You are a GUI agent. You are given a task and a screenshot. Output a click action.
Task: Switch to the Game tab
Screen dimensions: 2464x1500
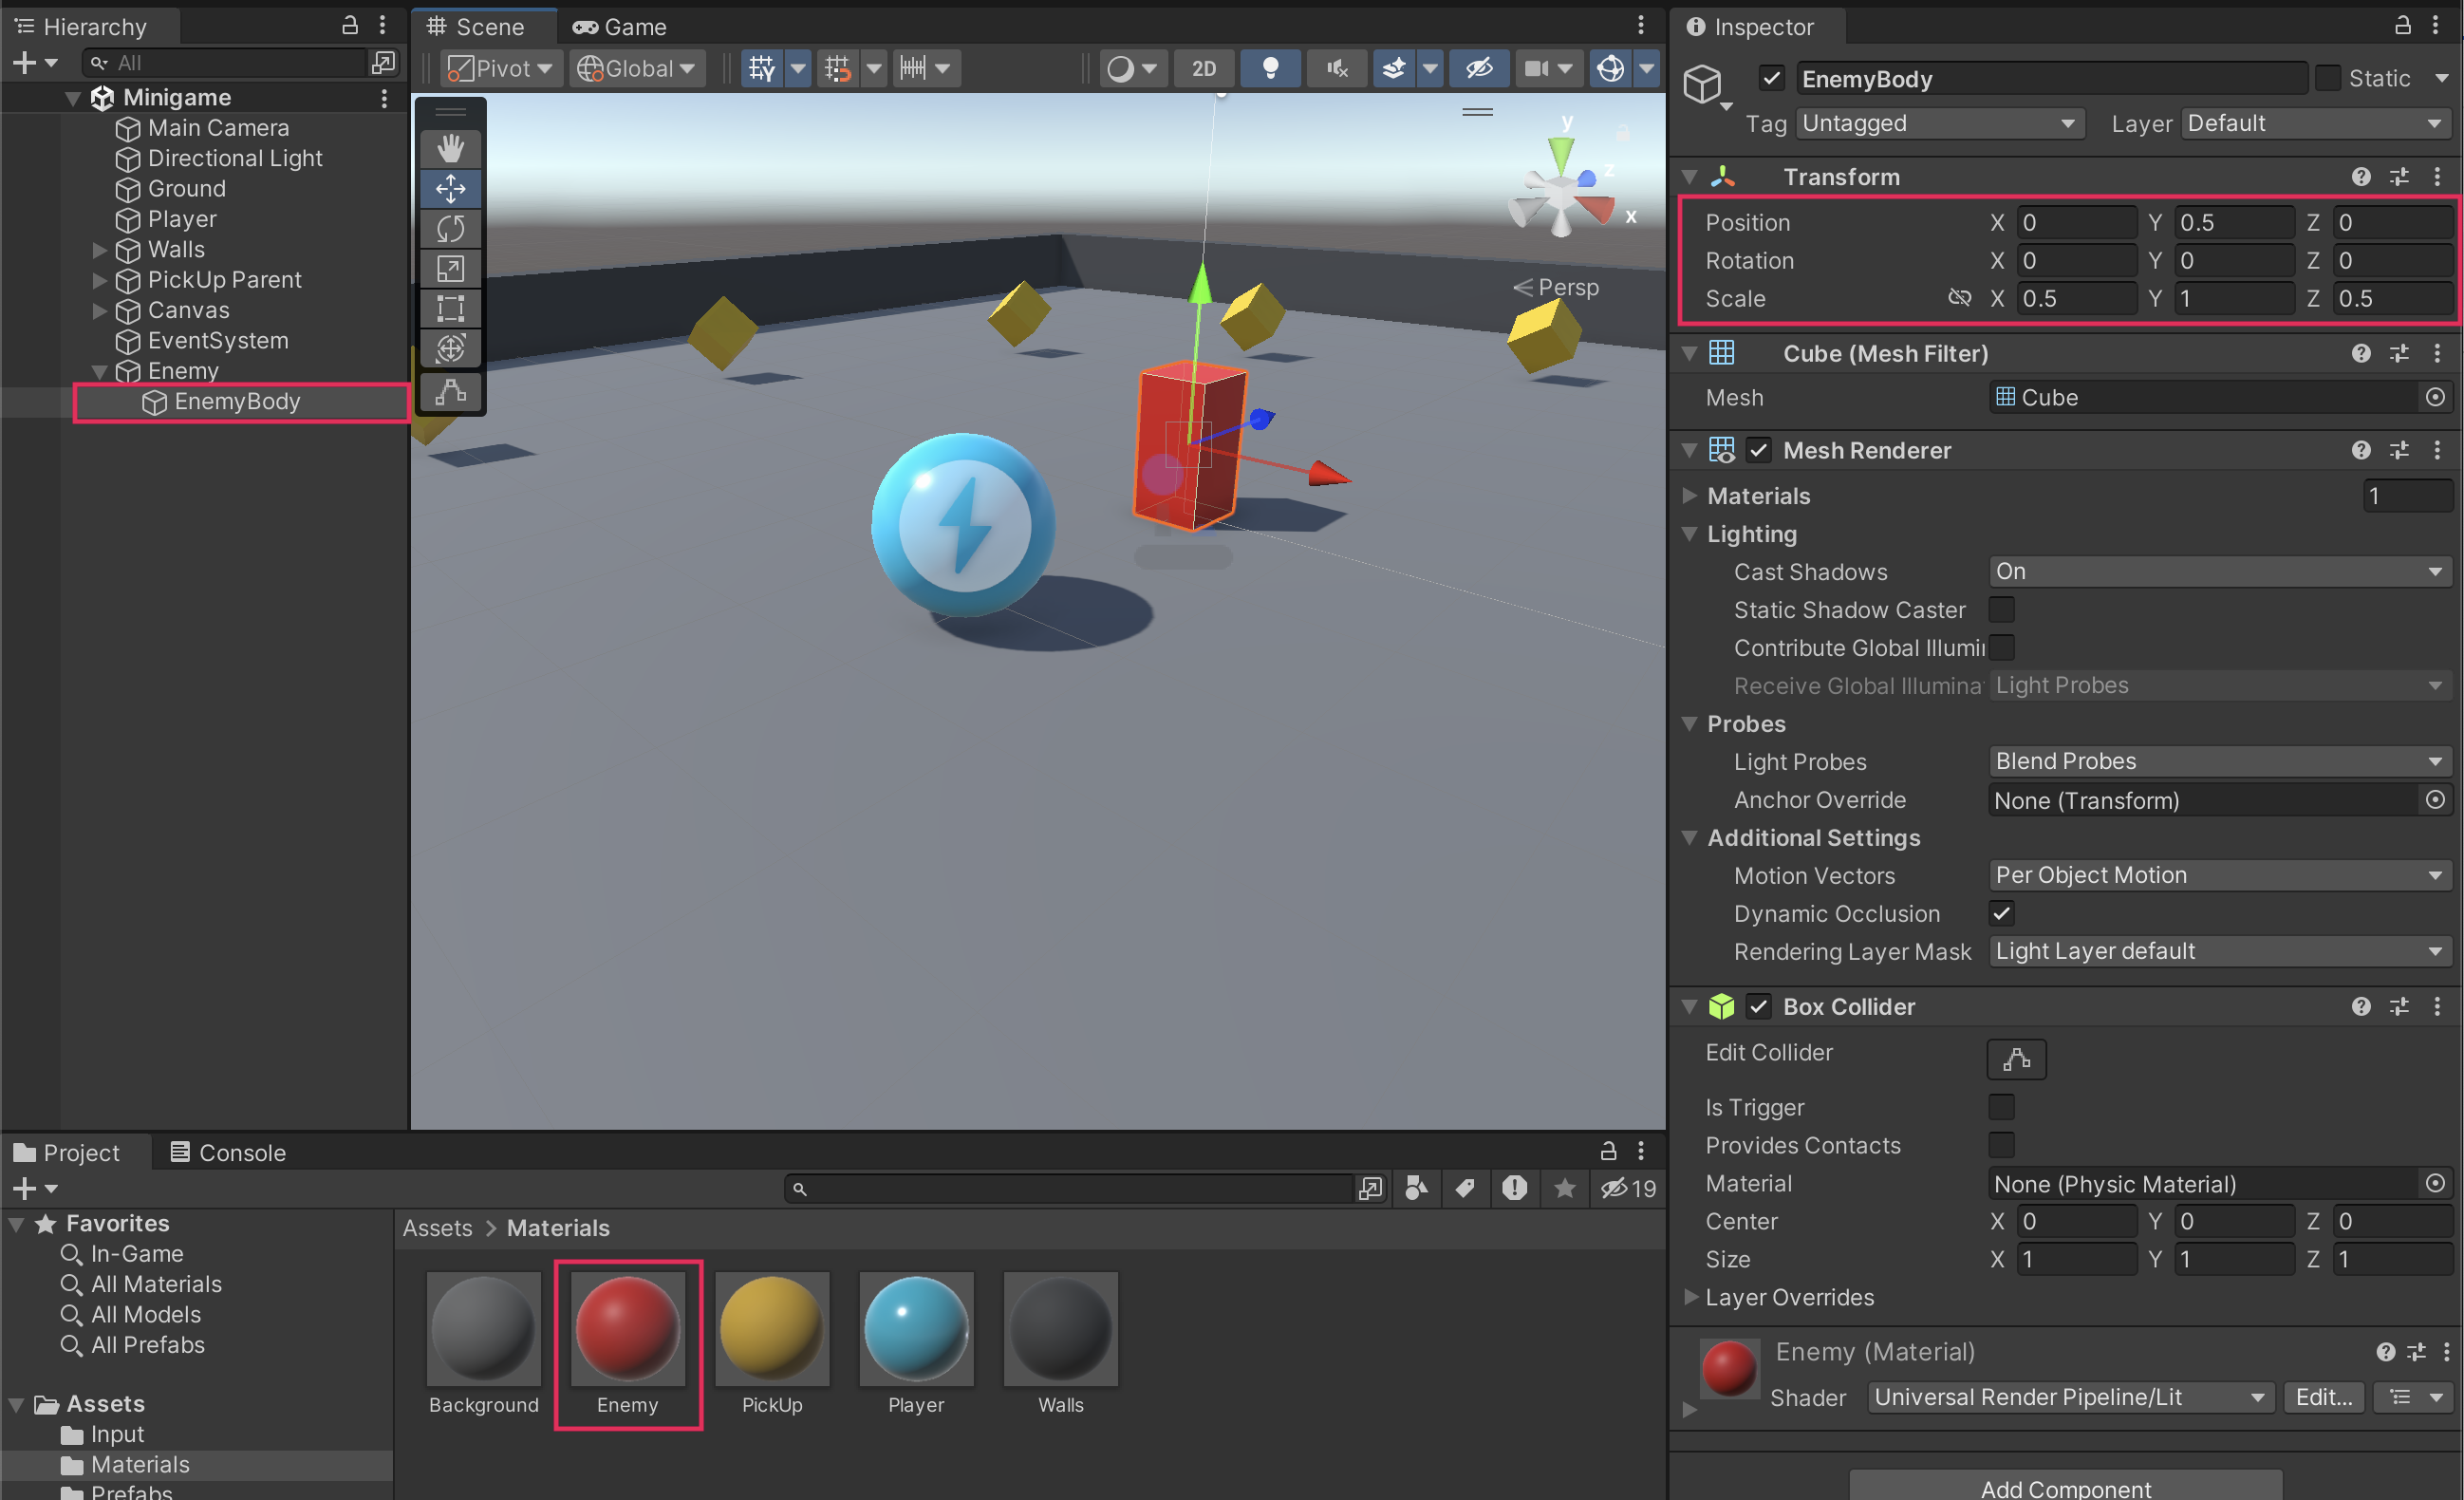pyautogui.click(x=621, y=27)
